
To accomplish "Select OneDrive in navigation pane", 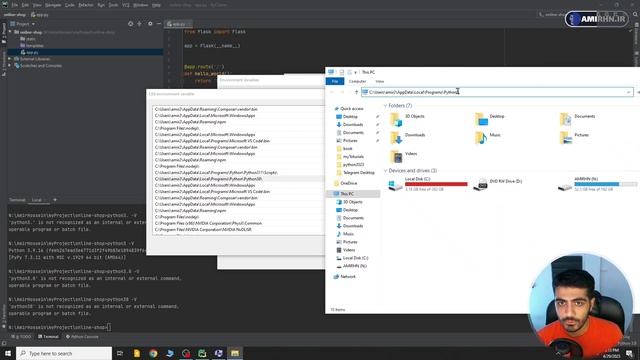I will click(349, 183).
